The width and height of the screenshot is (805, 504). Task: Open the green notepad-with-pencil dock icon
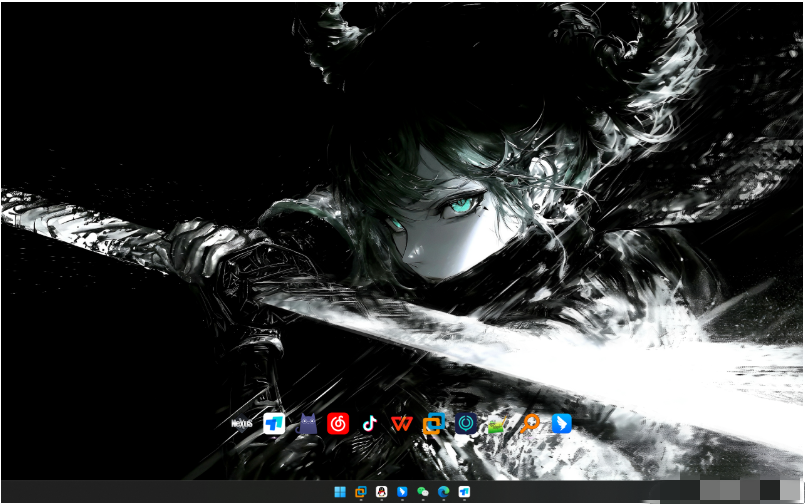pyautogui.click(x=497, y=424)
